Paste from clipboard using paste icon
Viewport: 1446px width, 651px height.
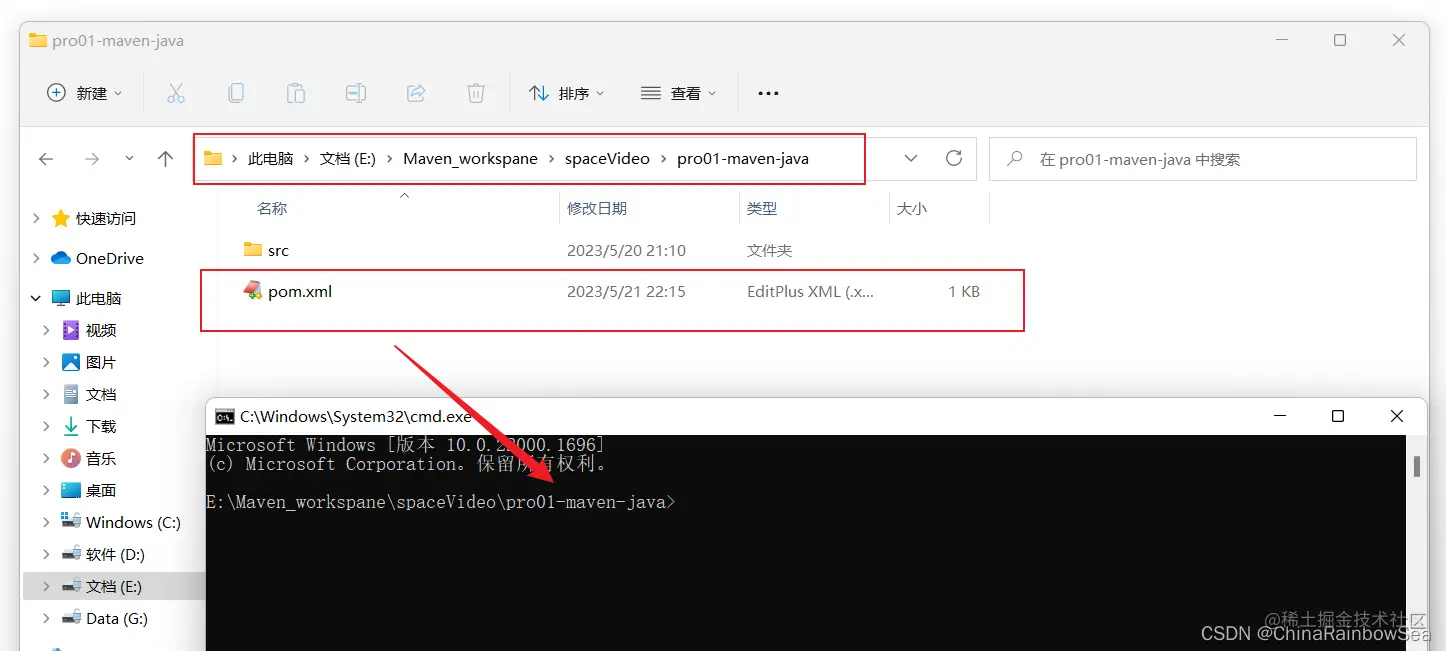(x=296, y=92)
